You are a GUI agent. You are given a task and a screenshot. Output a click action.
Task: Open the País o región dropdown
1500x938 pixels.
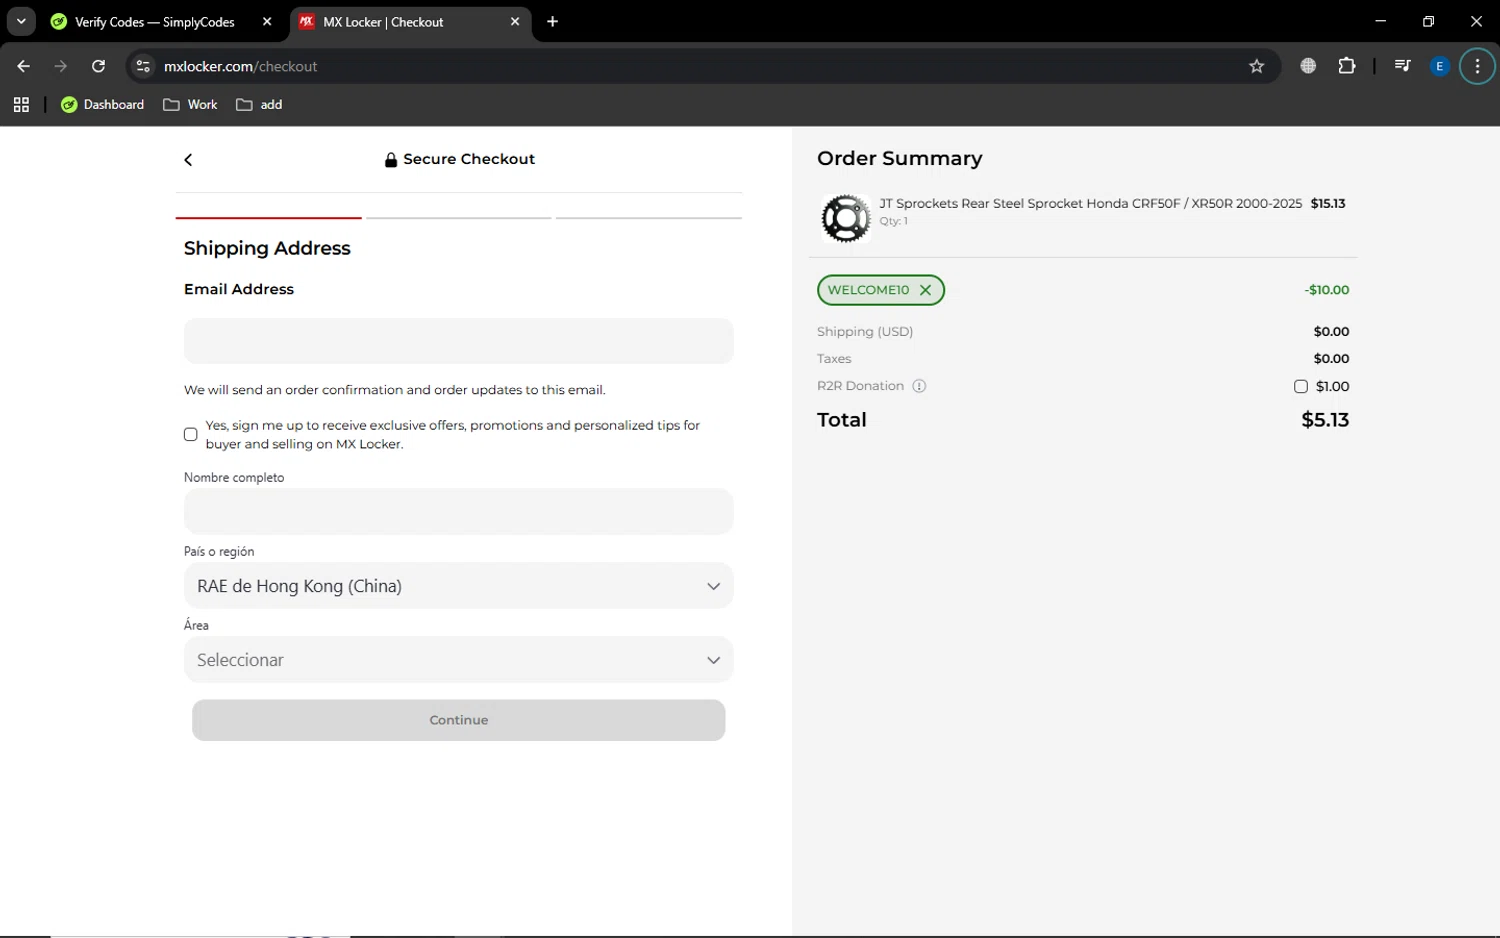(459, 586)
